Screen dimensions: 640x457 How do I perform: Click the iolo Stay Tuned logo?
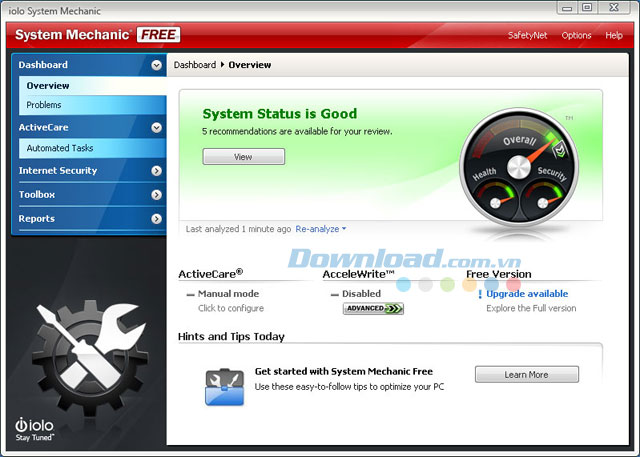point(35,430)
